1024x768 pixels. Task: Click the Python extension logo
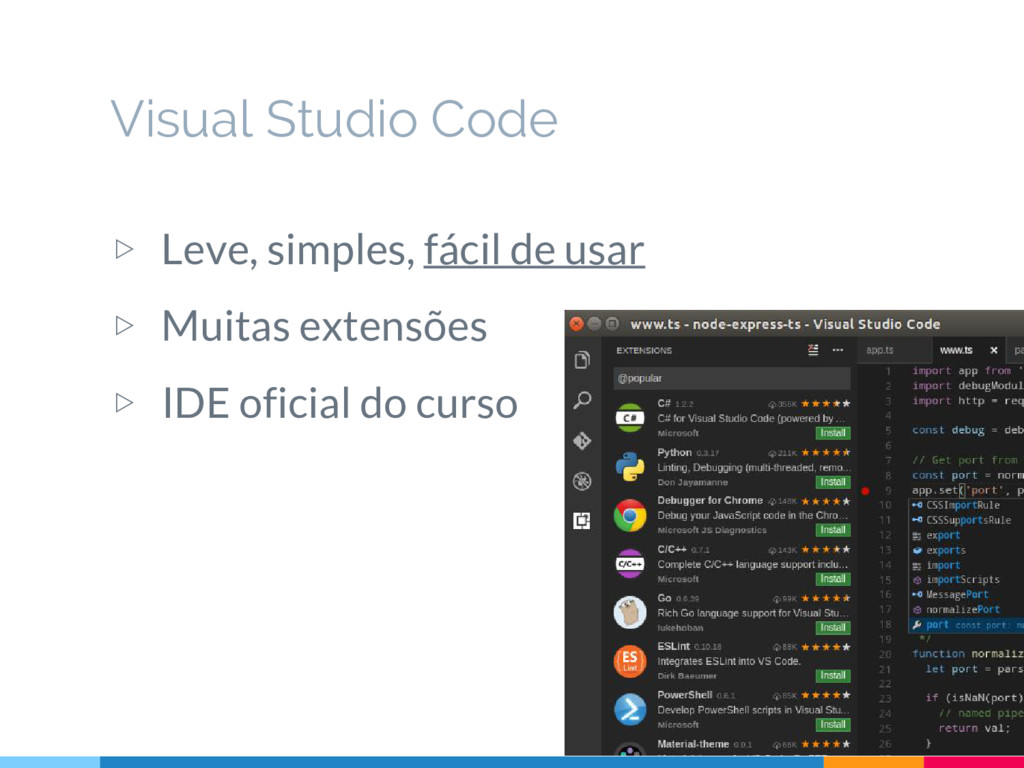pos(630,466)
